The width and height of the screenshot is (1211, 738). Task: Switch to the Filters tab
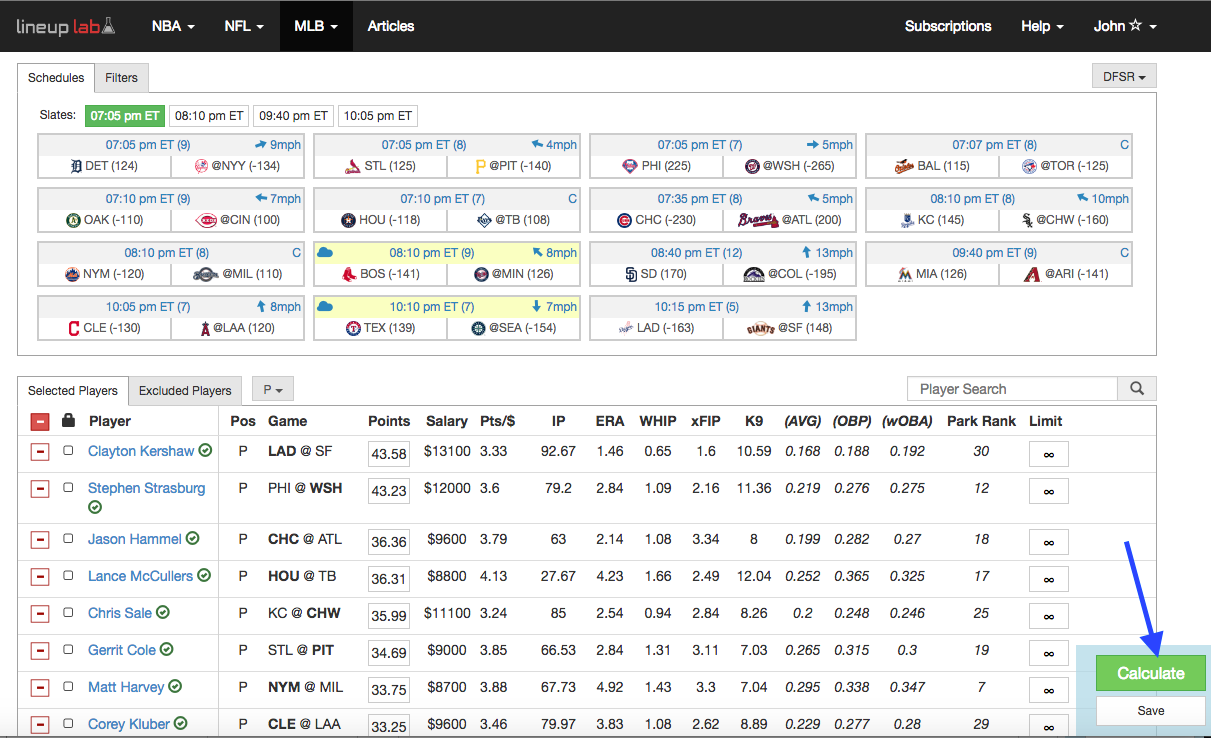tap(122, 78)
